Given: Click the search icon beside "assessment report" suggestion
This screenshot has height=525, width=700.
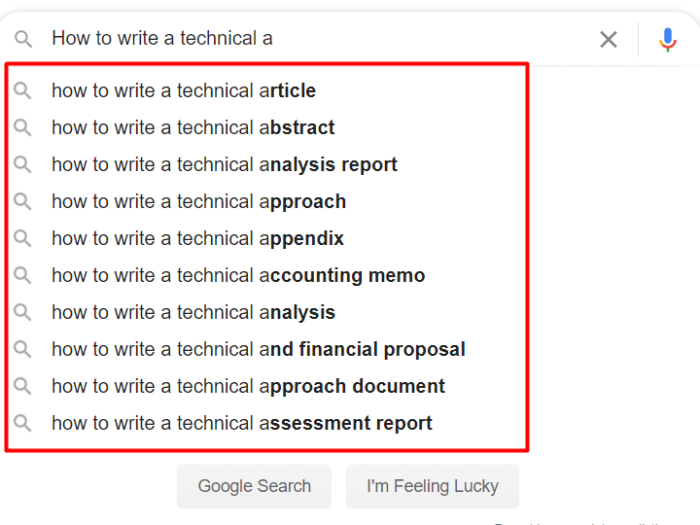Looking at the screenshot, I should point(23,423).
